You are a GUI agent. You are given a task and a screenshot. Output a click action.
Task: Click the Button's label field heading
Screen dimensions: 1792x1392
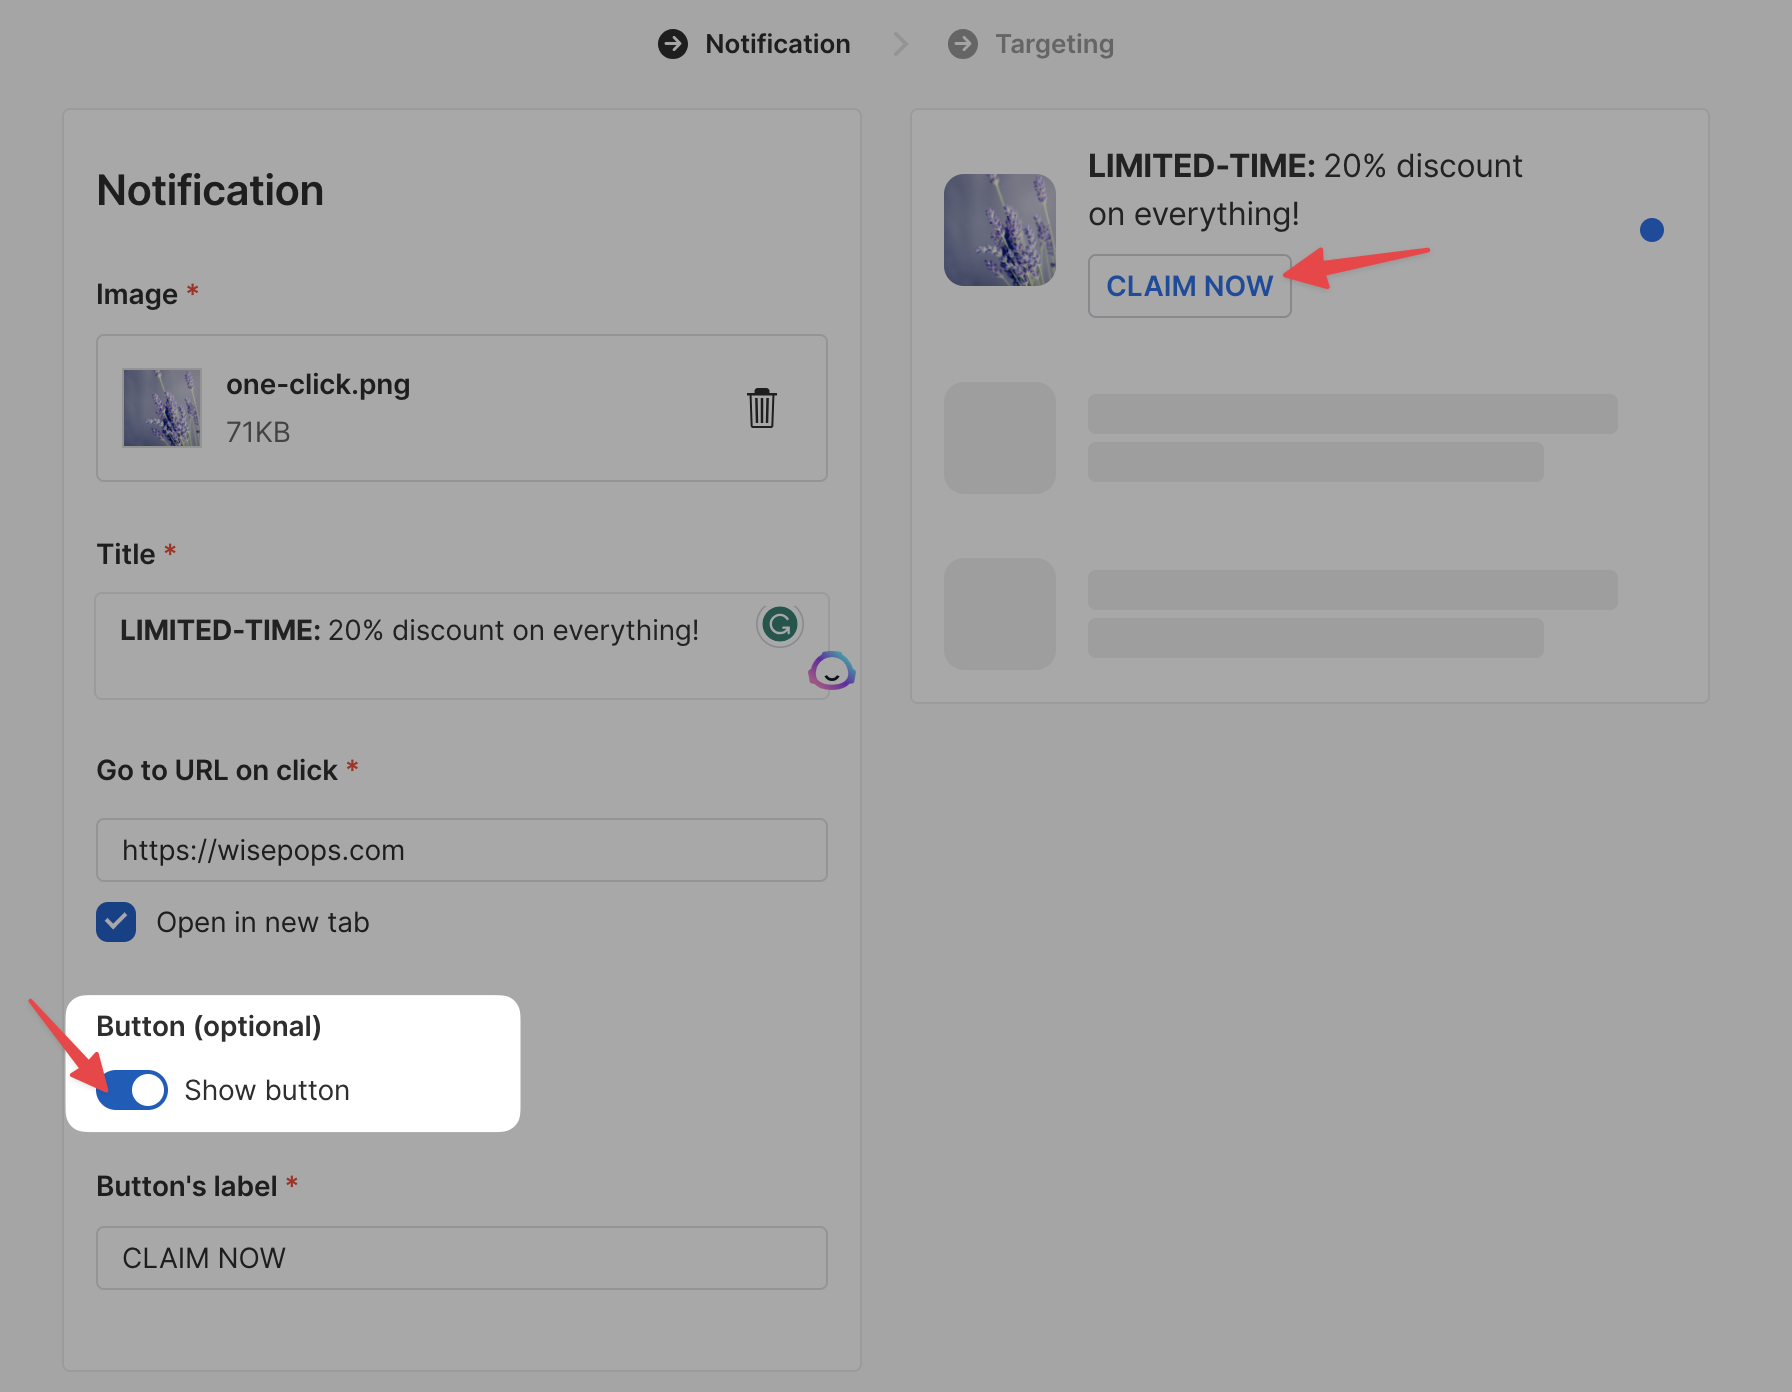187,1186
